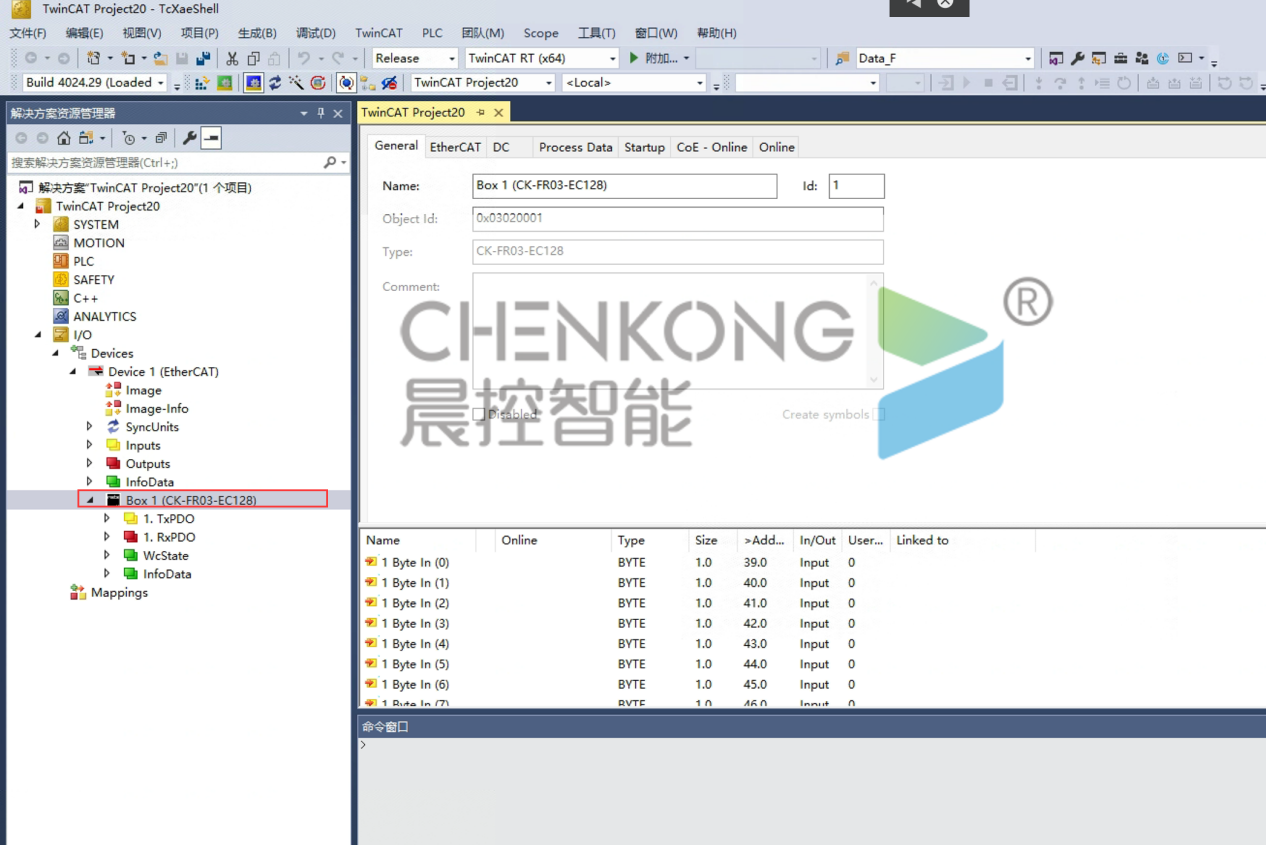
Task: Expand the 1. TxPDO tree node
Action: coord(107,519)
